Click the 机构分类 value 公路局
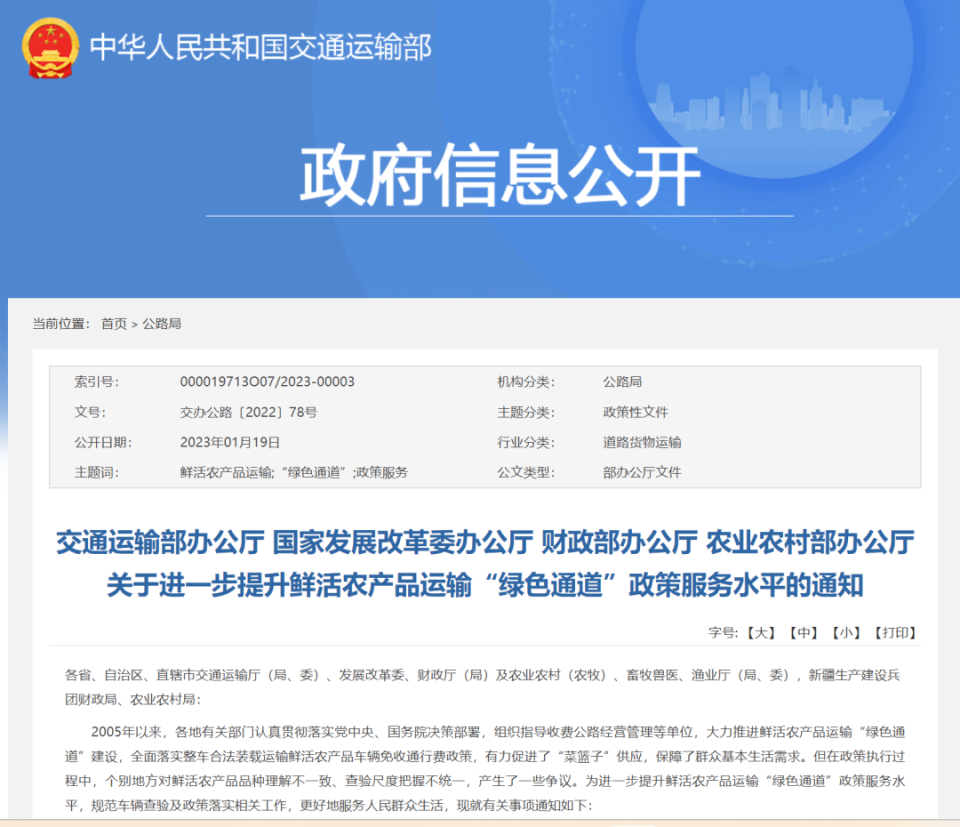The height and width of the screenshot is (827, 960). coord(623,381)
